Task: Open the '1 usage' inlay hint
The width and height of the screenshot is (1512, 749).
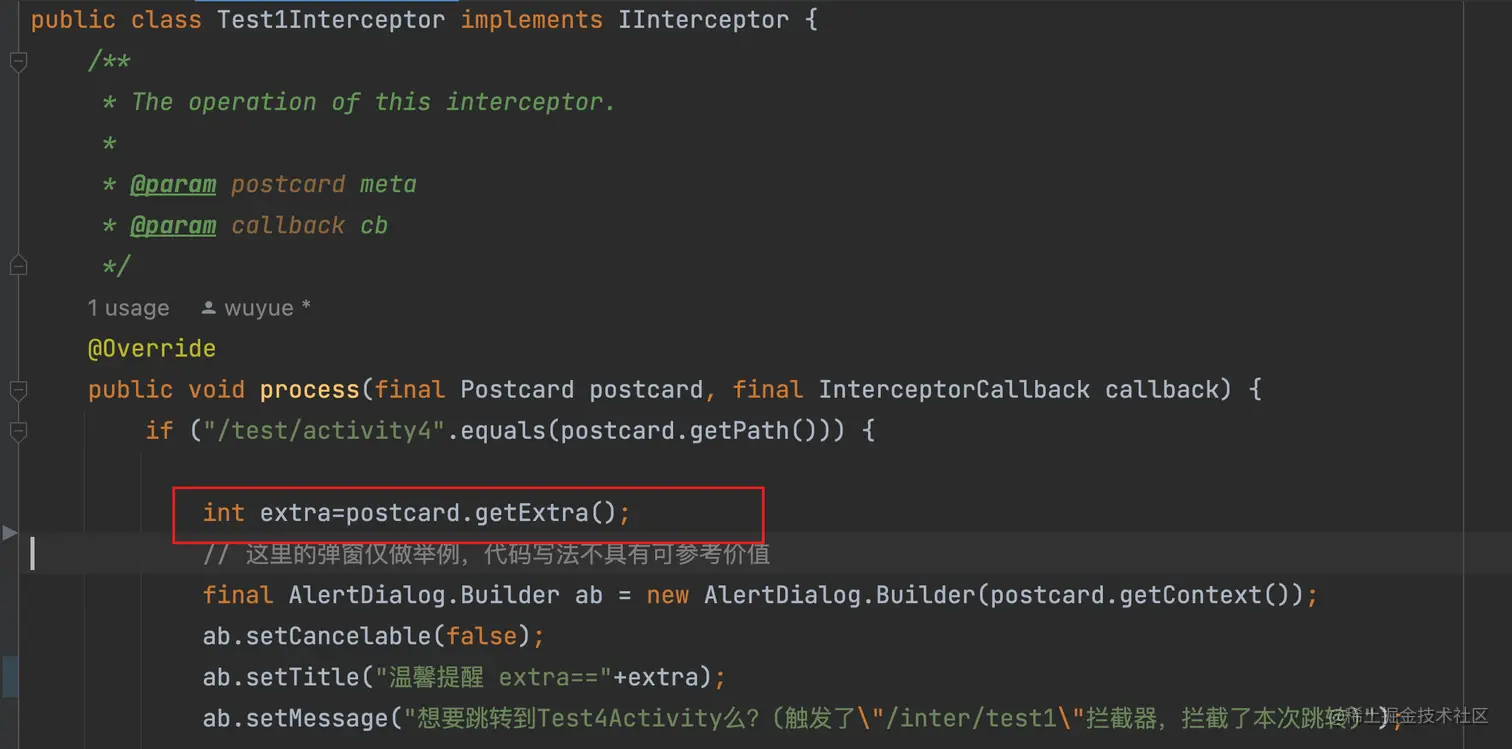Action: 128,308
